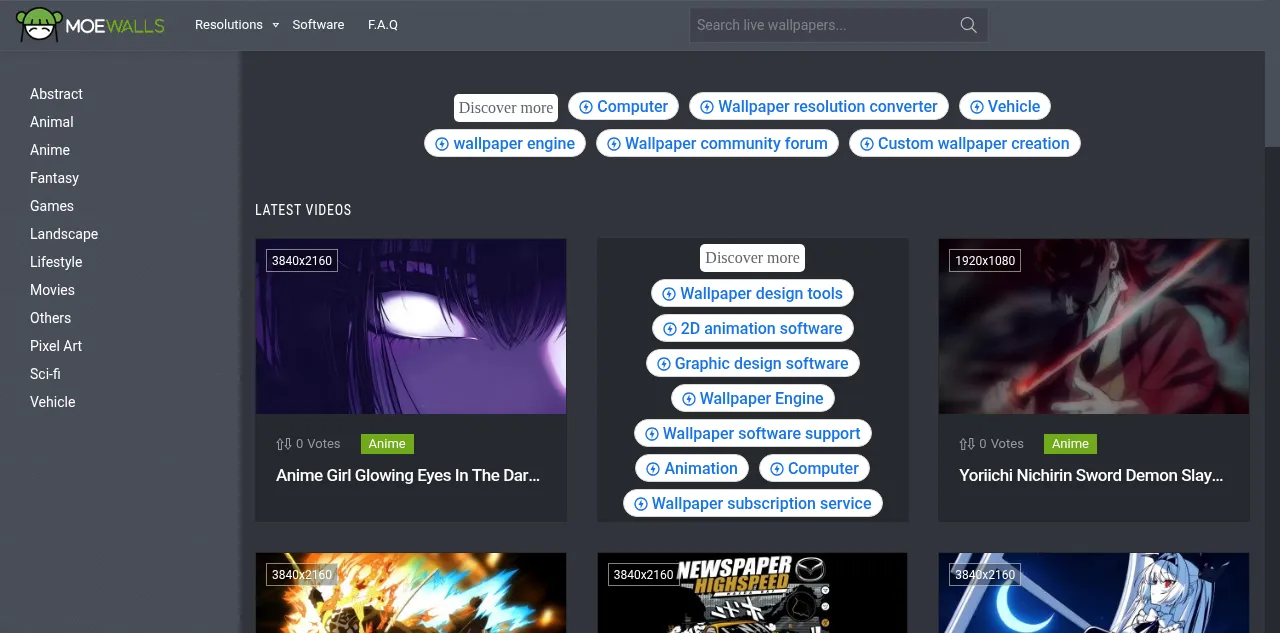Click Anime tag under Yoriichi Nichirin Sword
Image resolution: width=1280 pixels, height=633 pixels.
[x=1070, y=444]
